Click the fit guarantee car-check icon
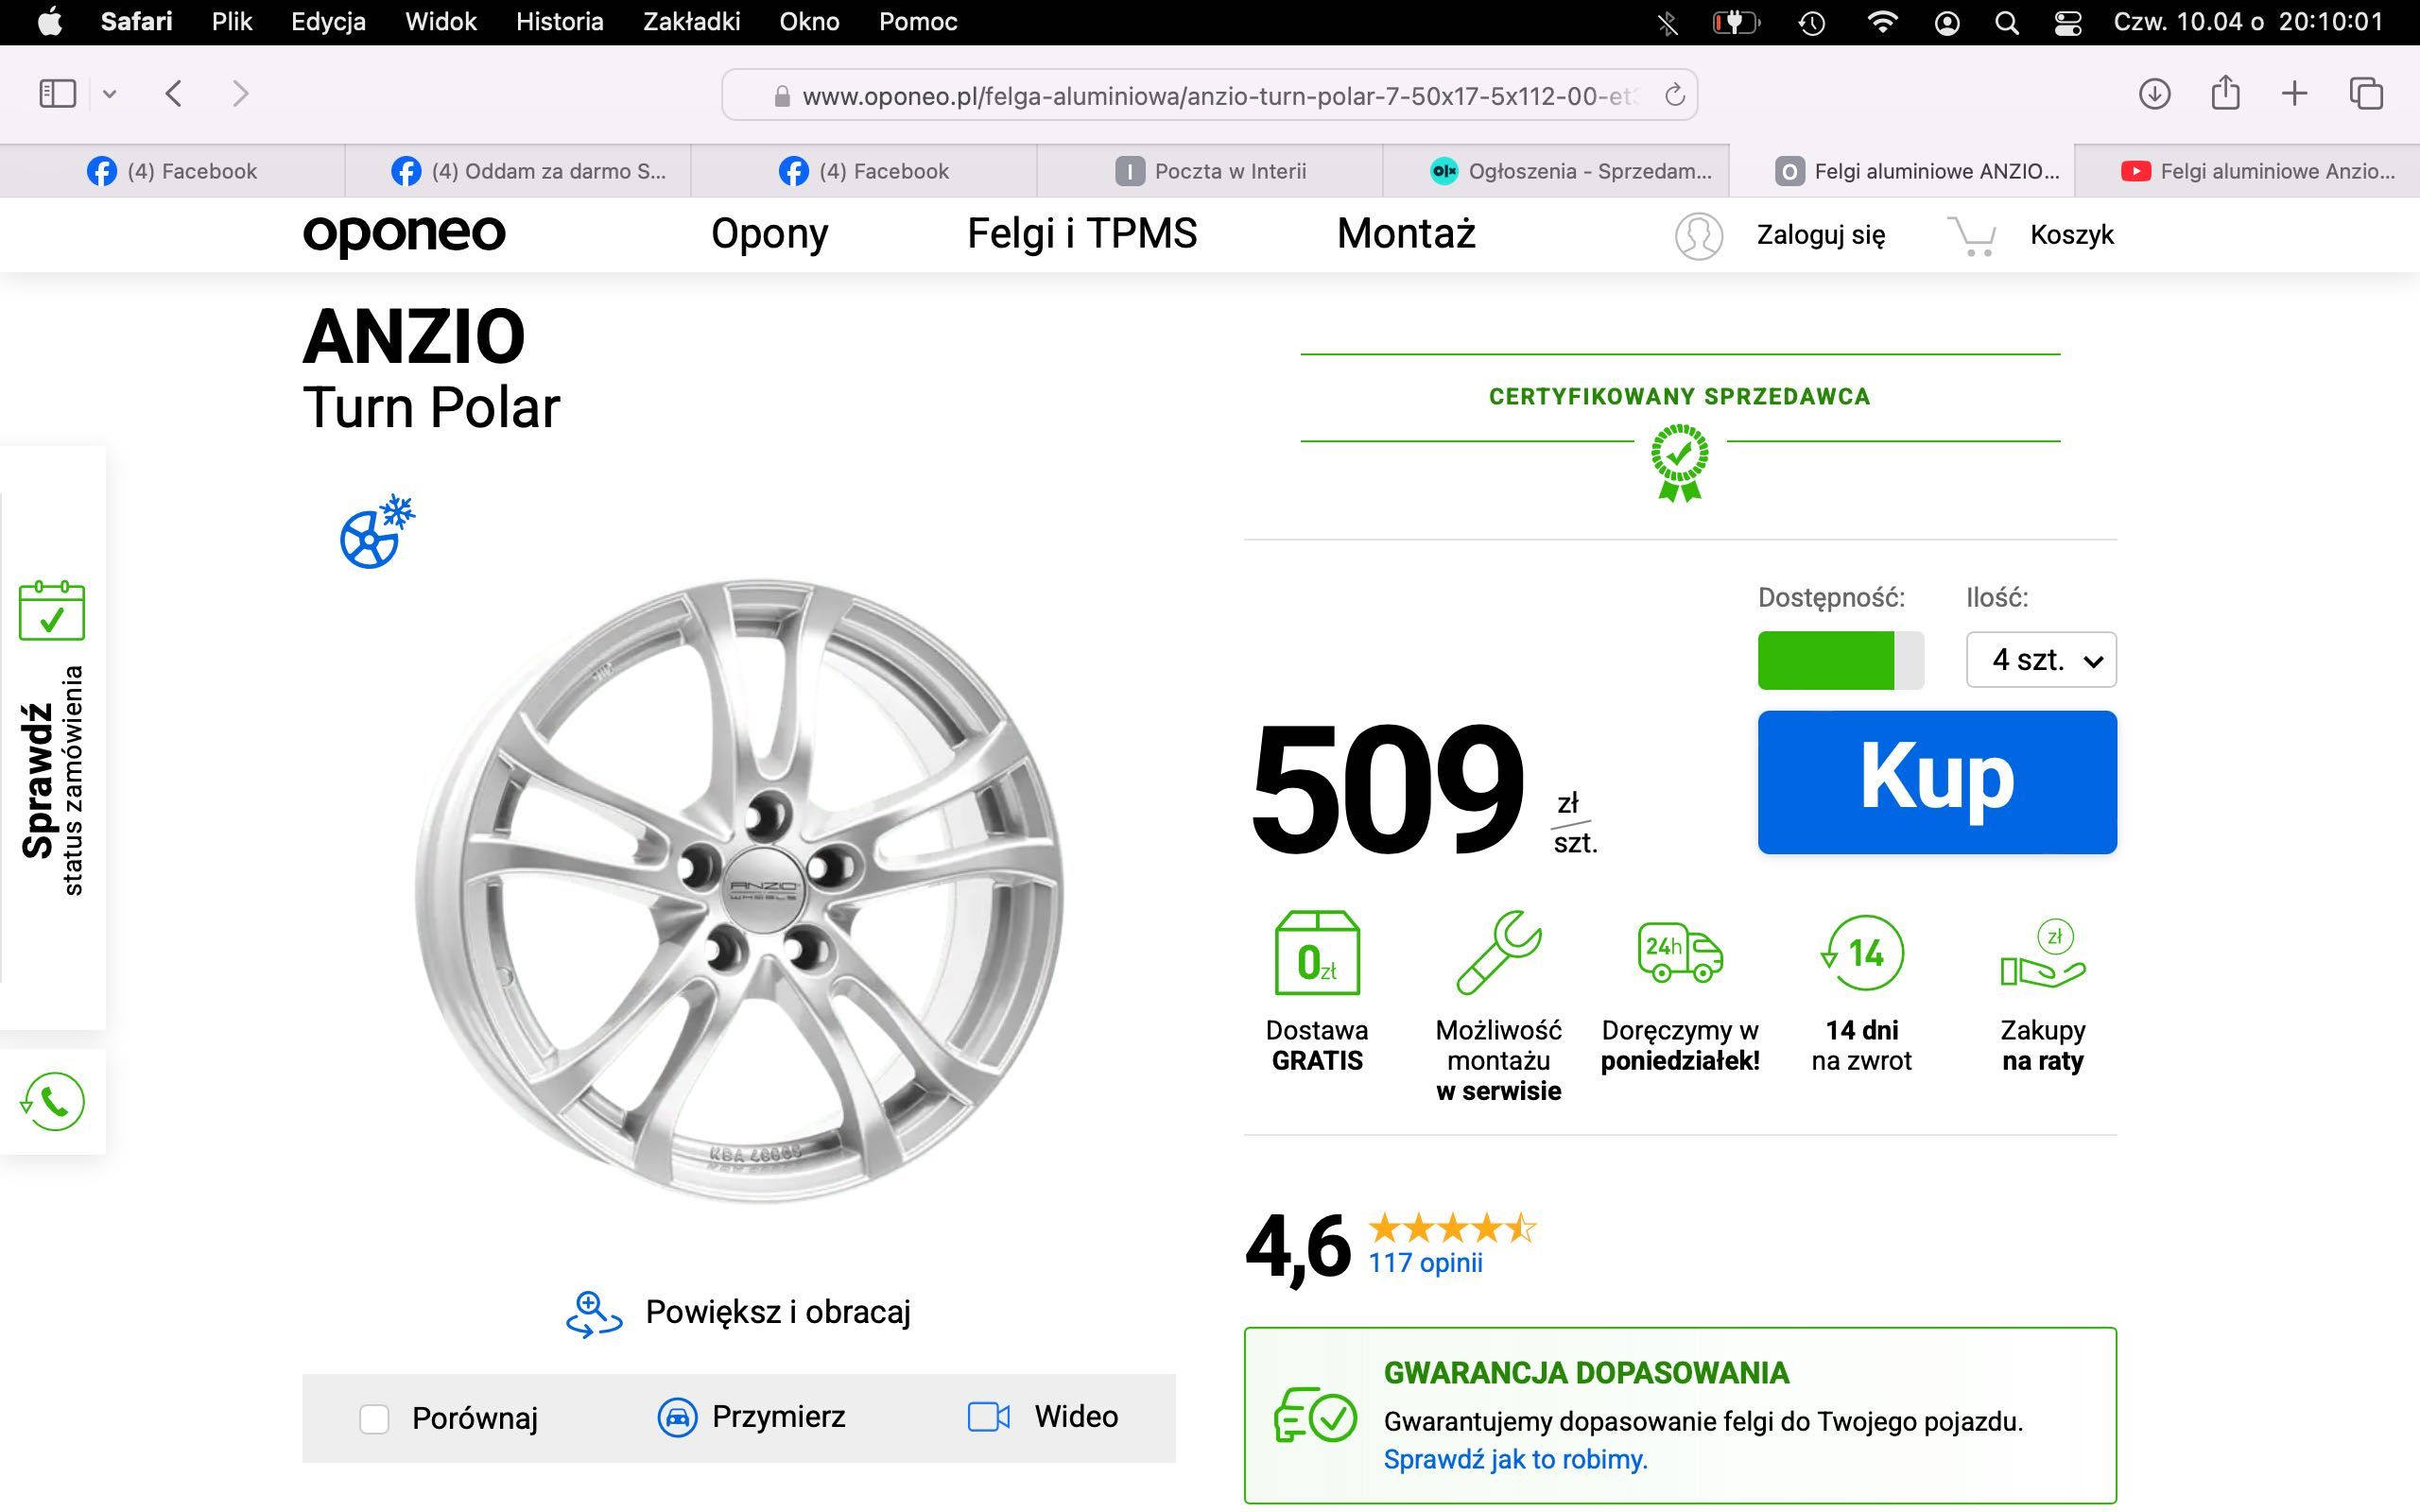 tap(1315, 1415)
